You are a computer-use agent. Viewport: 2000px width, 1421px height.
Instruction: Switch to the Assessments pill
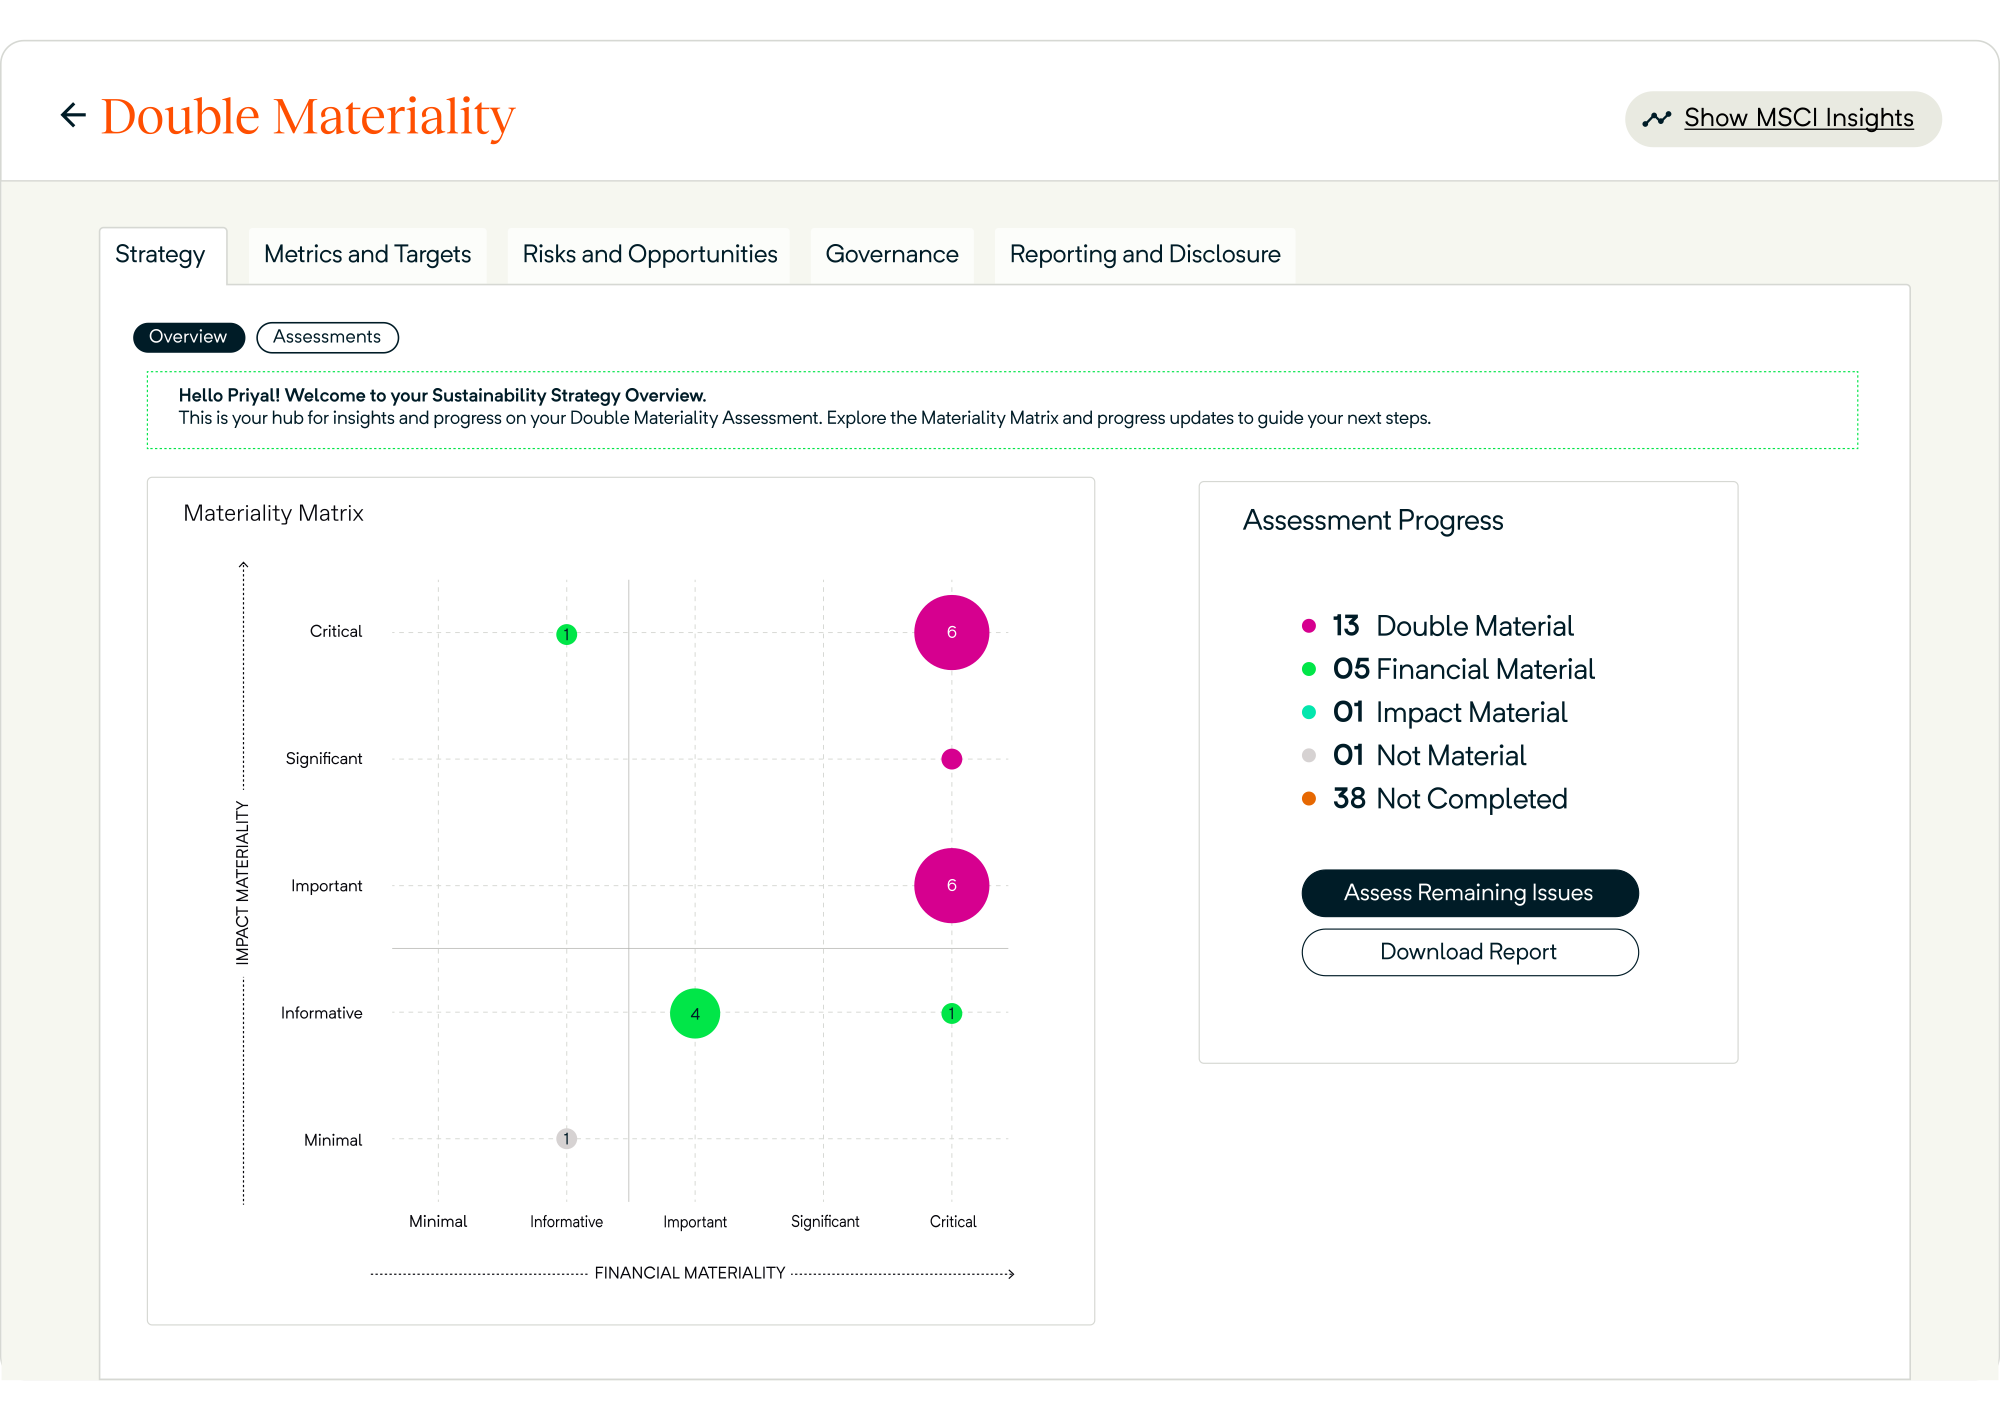pos(327,337)
